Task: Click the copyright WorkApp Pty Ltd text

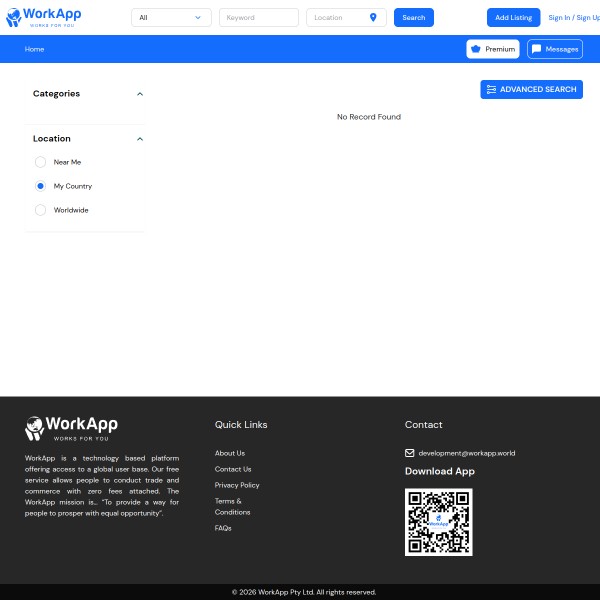Action: 304,592
